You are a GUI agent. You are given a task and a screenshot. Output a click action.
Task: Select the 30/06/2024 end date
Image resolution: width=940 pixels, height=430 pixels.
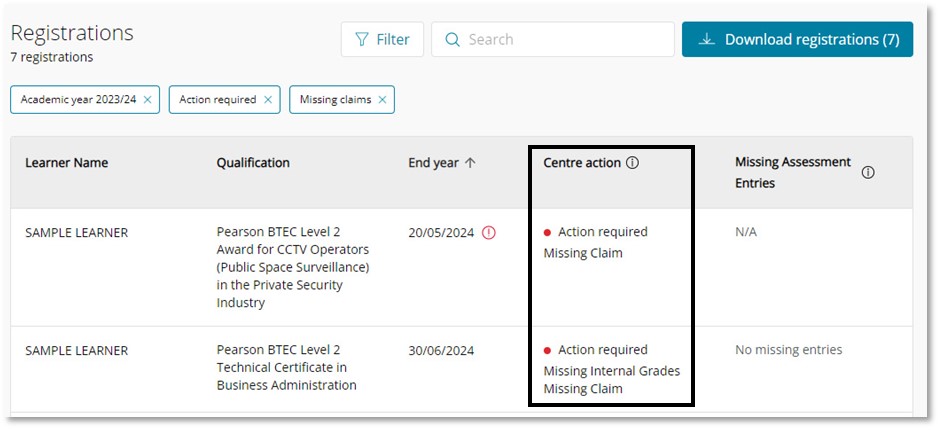click(441, 351)
